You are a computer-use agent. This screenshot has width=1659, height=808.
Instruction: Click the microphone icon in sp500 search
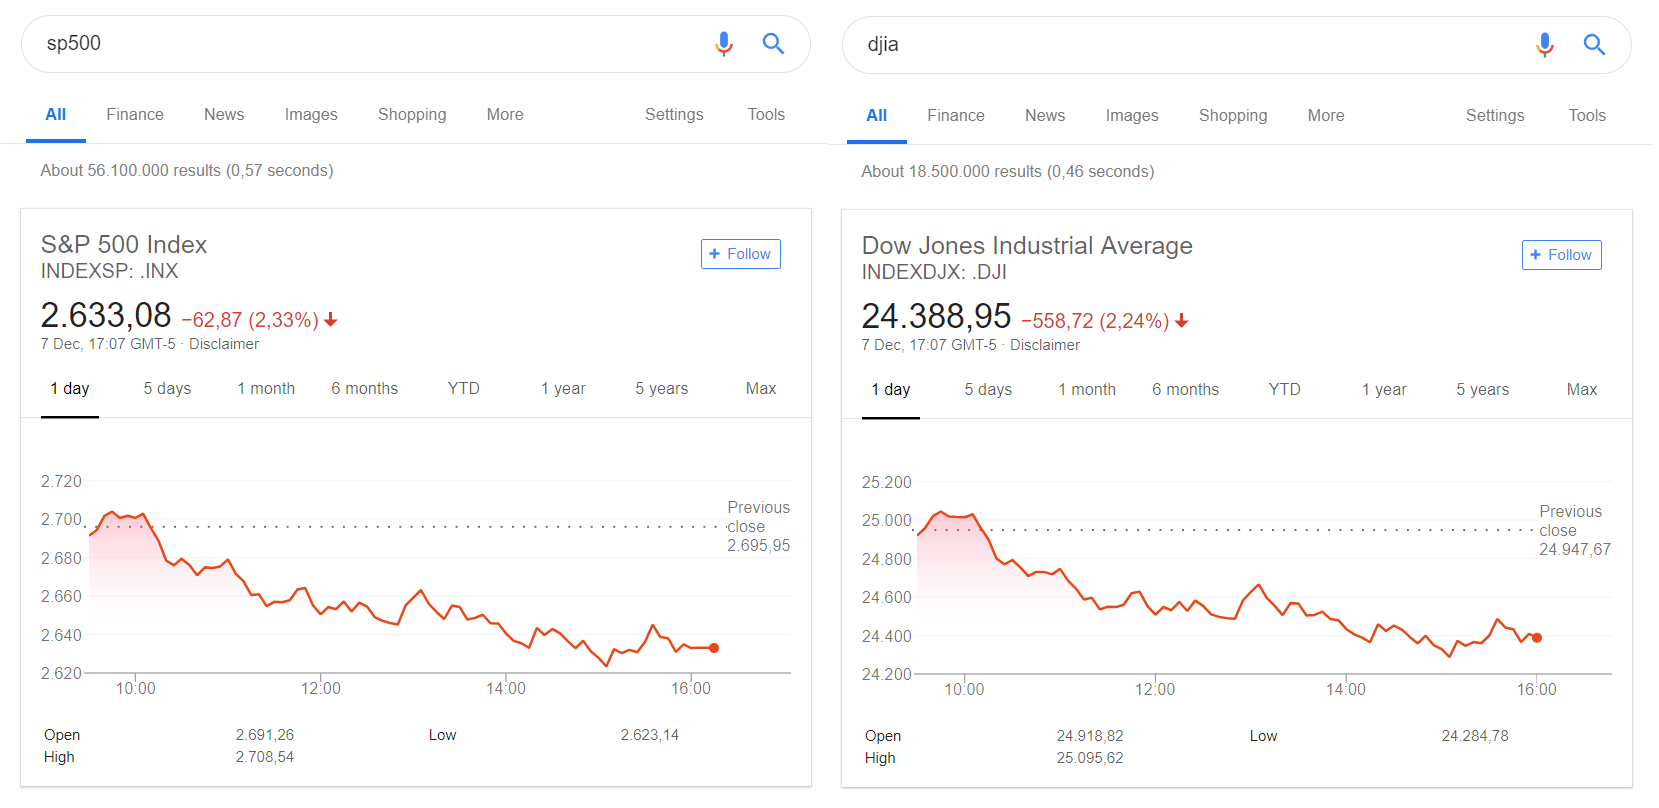coord(724,44)
